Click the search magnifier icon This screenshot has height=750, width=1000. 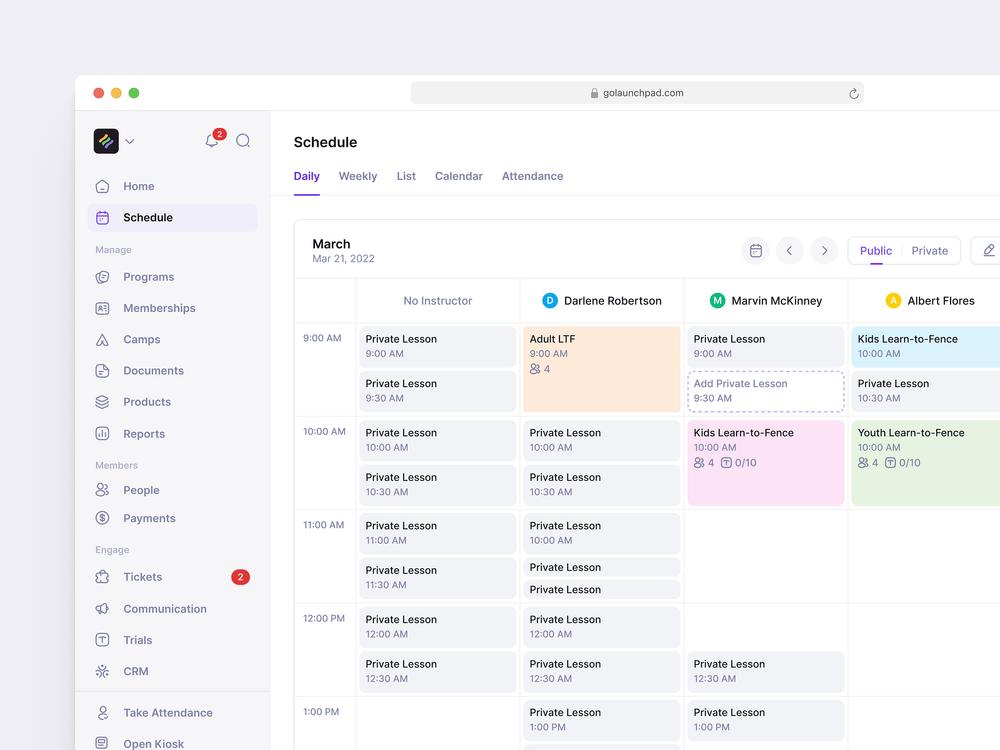point(243,141)
